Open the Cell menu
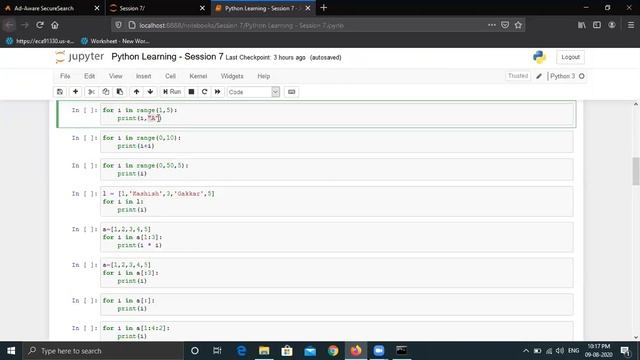The height and width of the screenshot is (360, 640). tap(170, 76)
